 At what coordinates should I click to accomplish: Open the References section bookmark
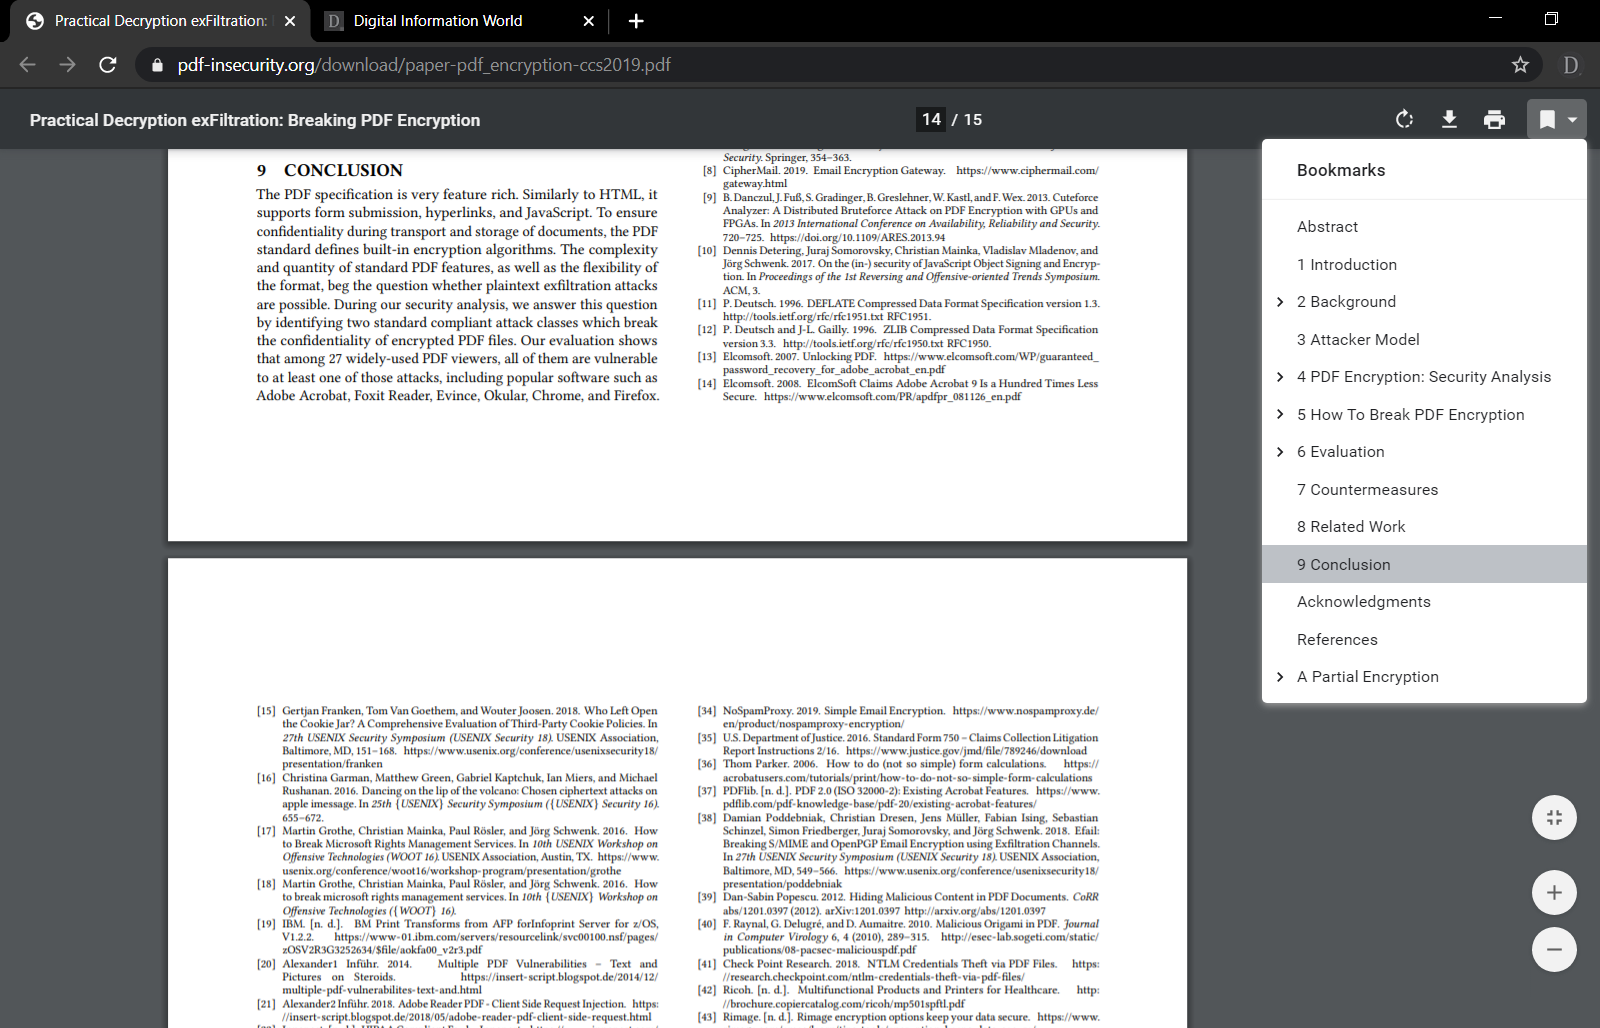[1337, 639]
